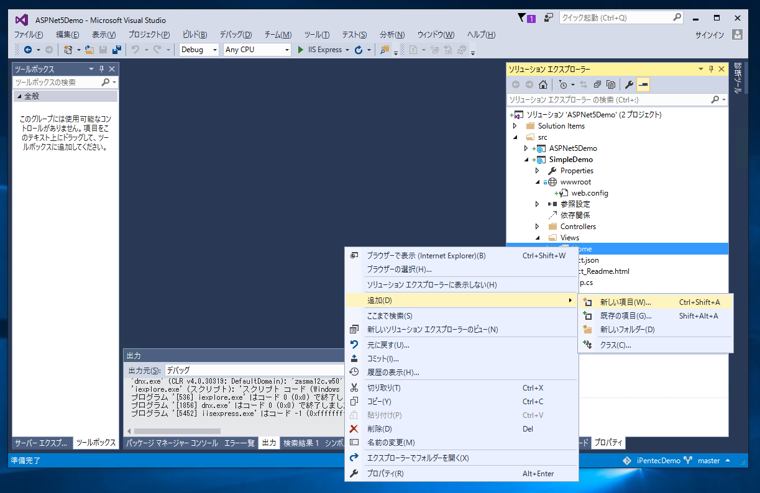The height and width of the screenshot is (493, 760).
Task: Select プロパティ(R) in the context menu
Action: 461,474
